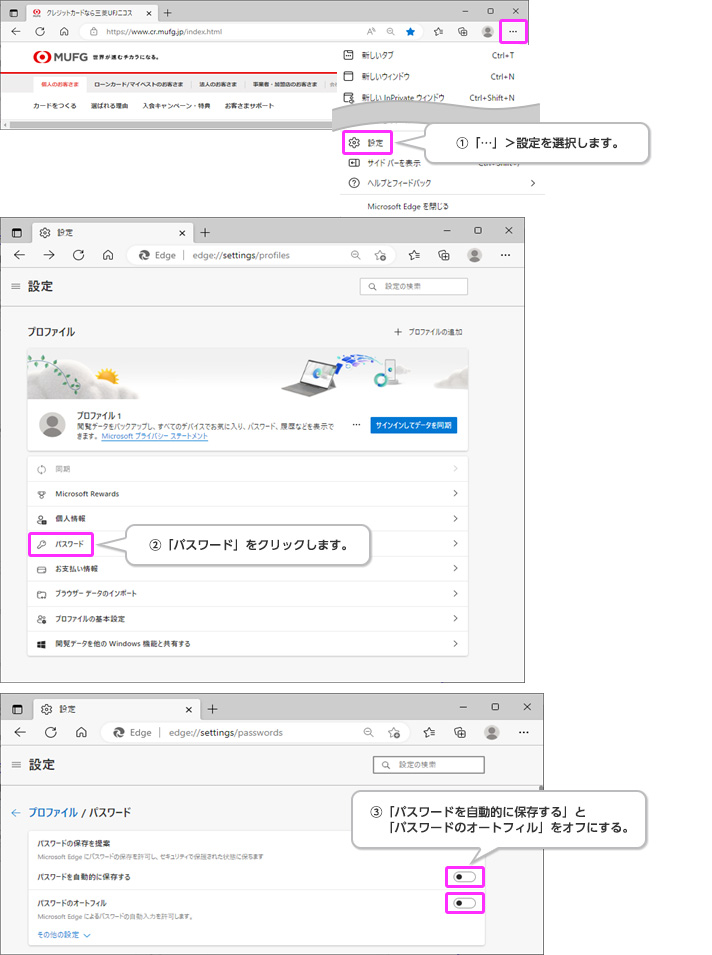The width and height of the screenshot is (712, 955).
Task: Click the back arrow next to プロファイル / パスワード
Action: coord(16,813)
